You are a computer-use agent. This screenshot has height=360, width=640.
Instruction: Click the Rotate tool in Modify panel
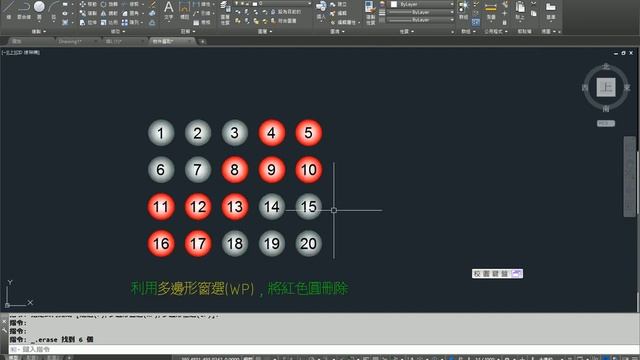109,4
